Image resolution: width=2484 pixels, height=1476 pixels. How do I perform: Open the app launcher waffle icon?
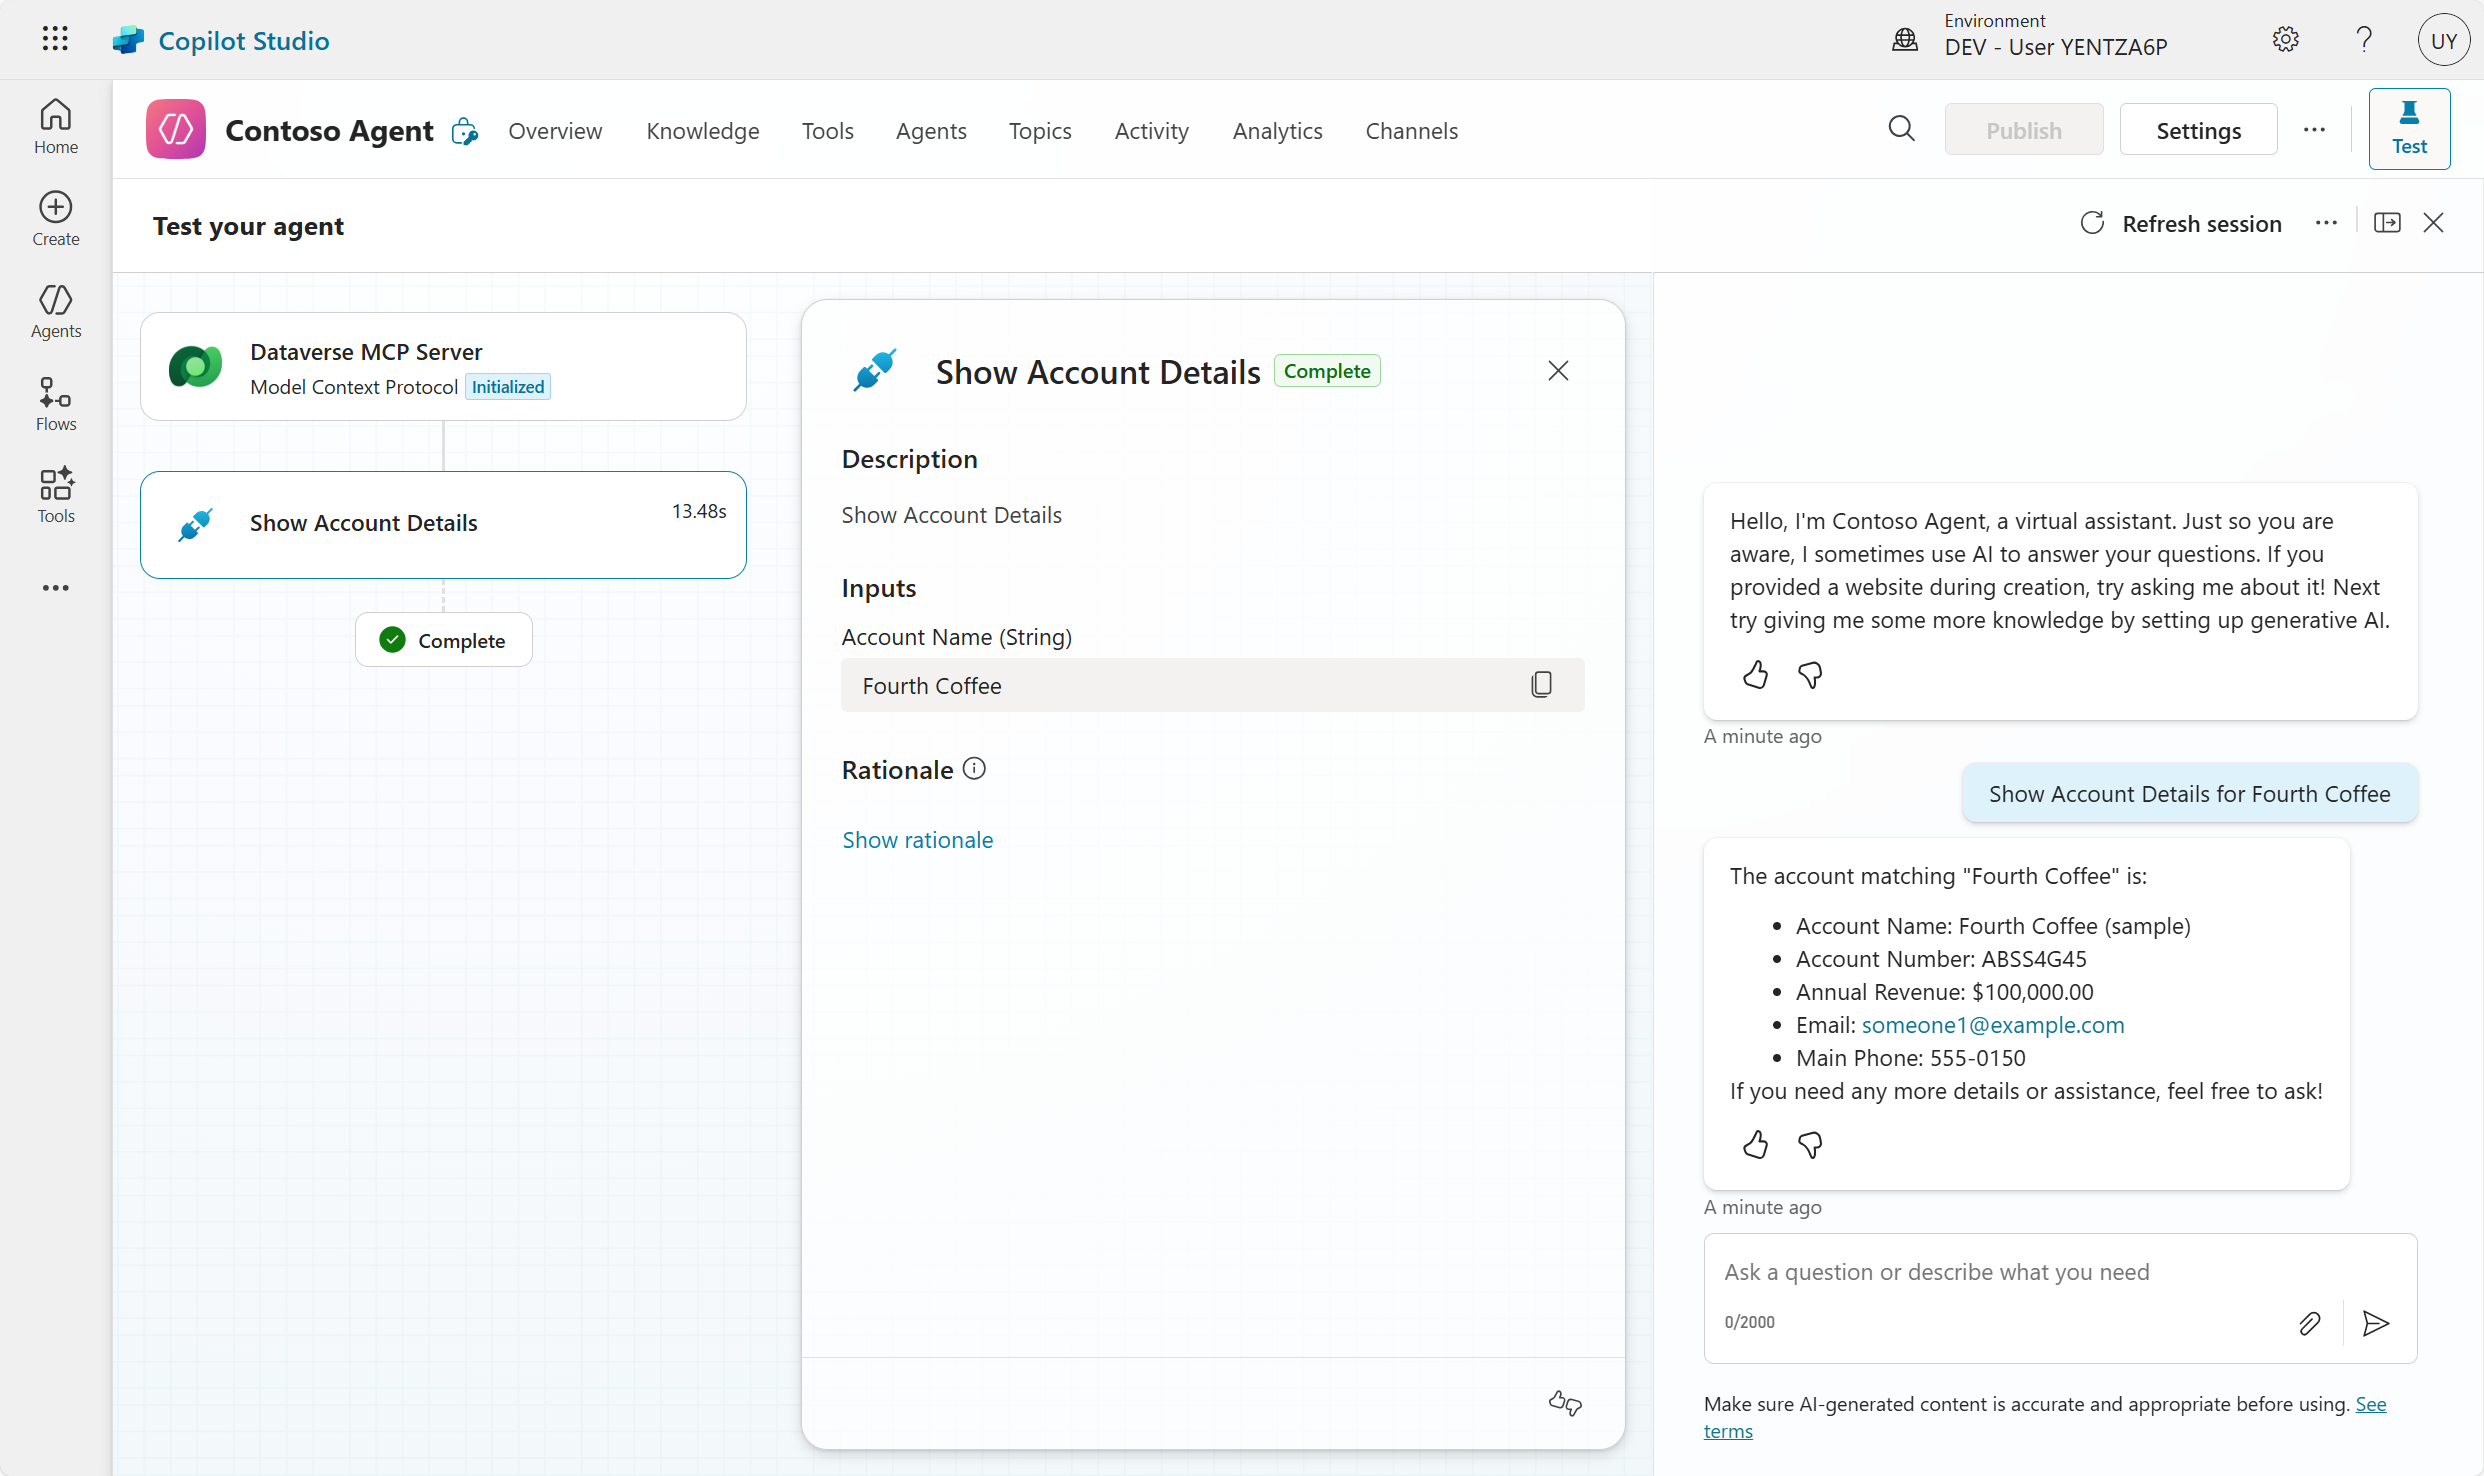(55, 39)
